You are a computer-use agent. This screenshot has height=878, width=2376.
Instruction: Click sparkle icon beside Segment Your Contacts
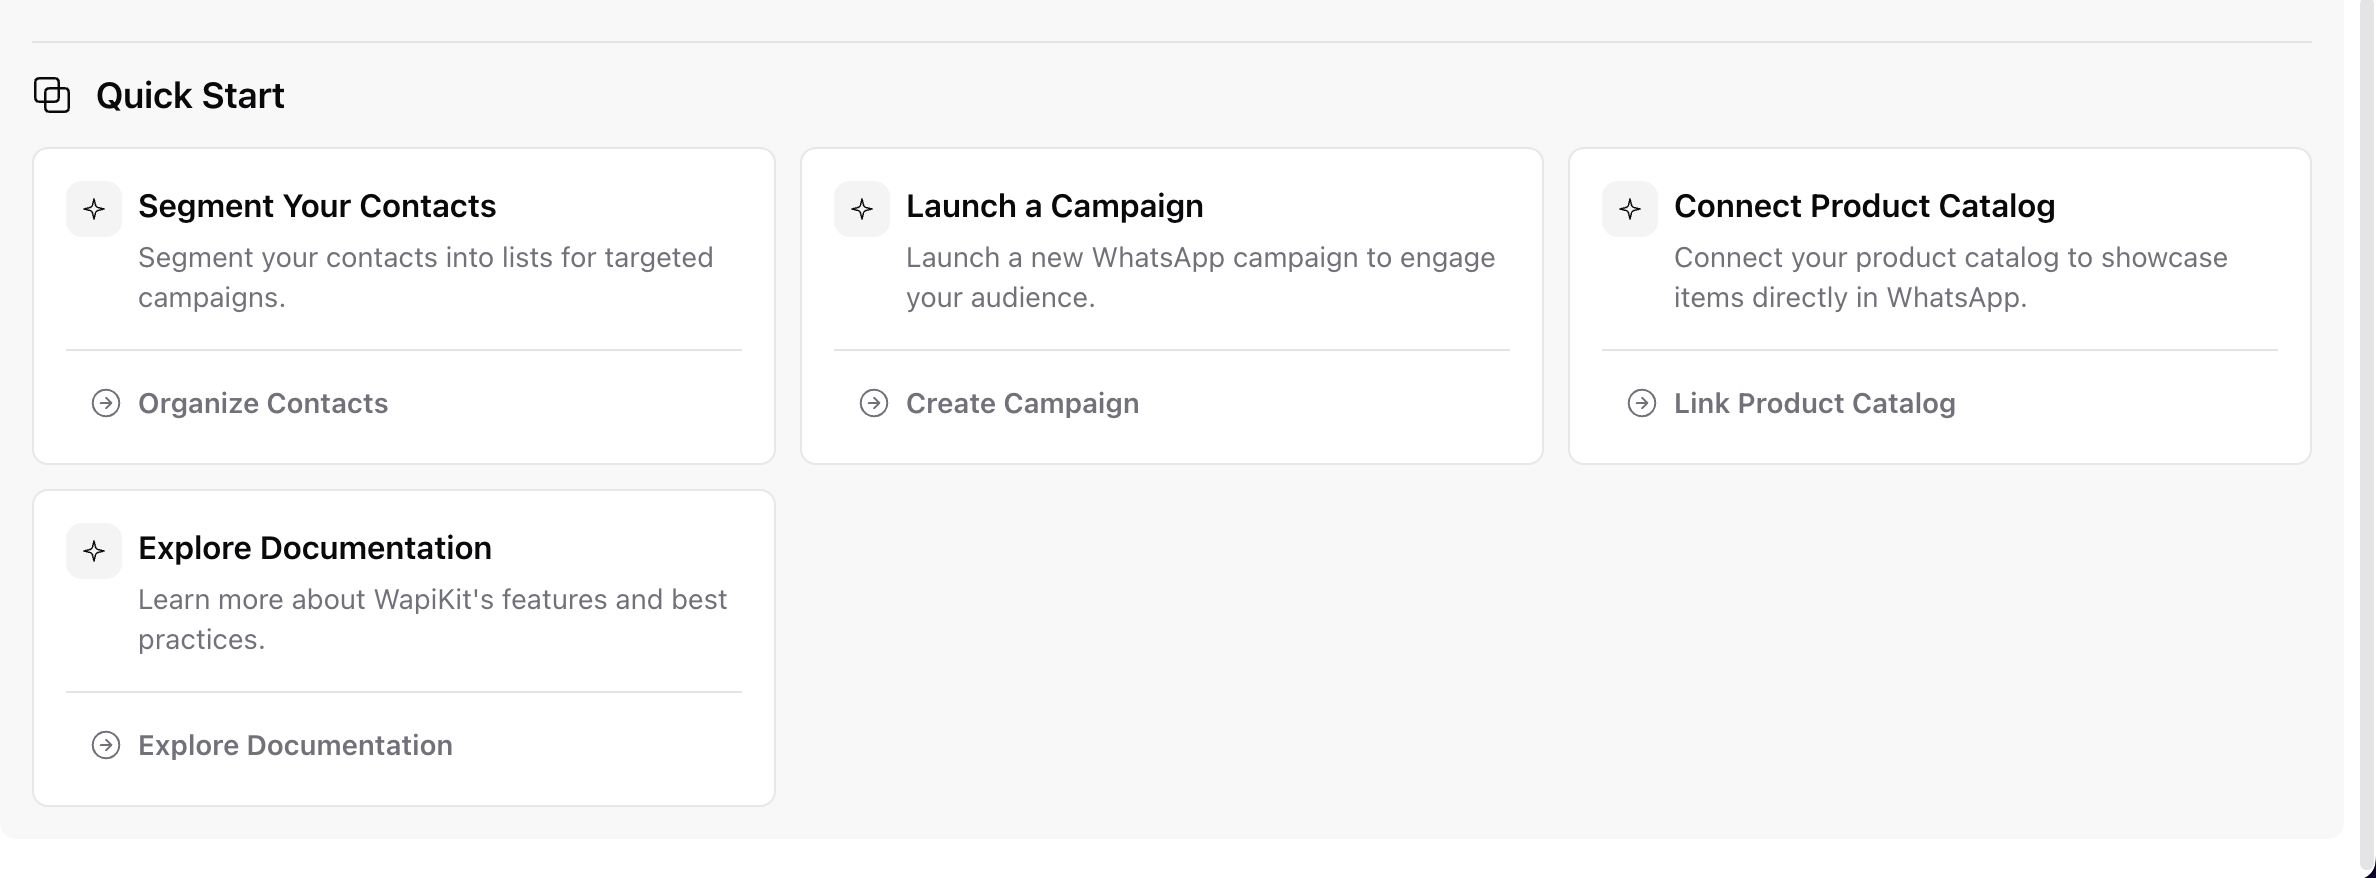[94, 209]
